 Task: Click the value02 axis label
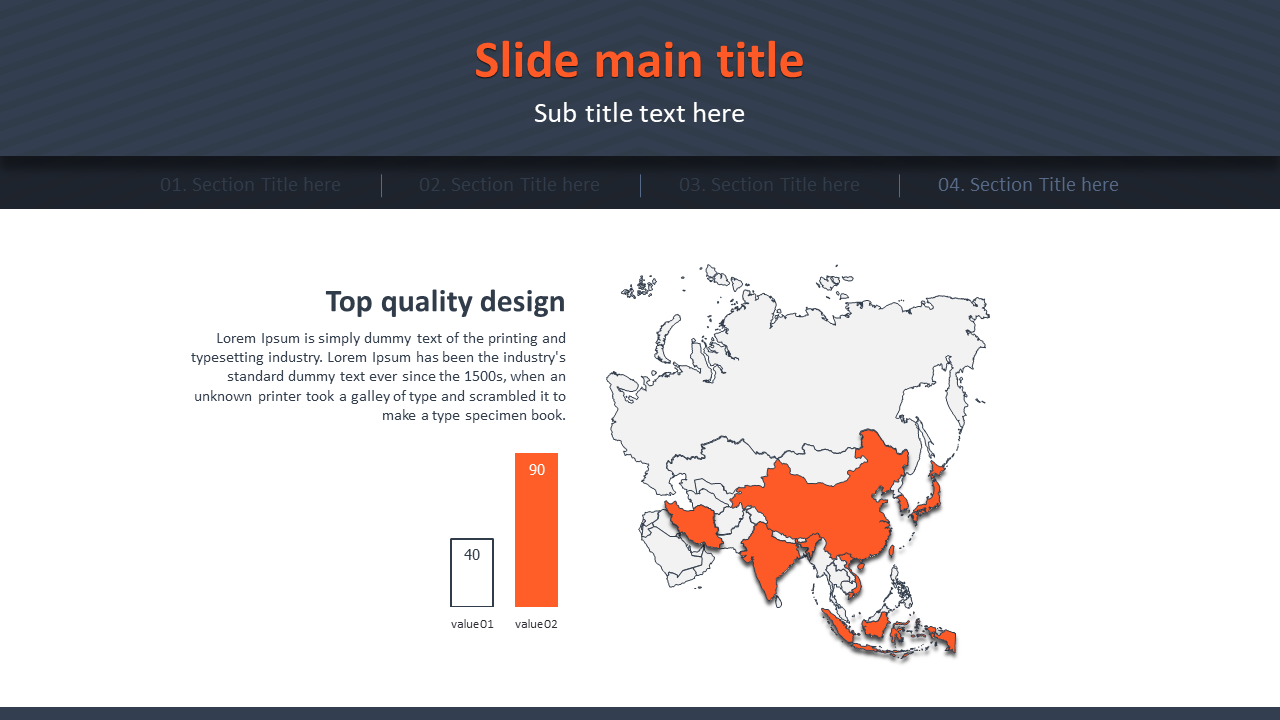pyautogui.click(x=536, y=624)
